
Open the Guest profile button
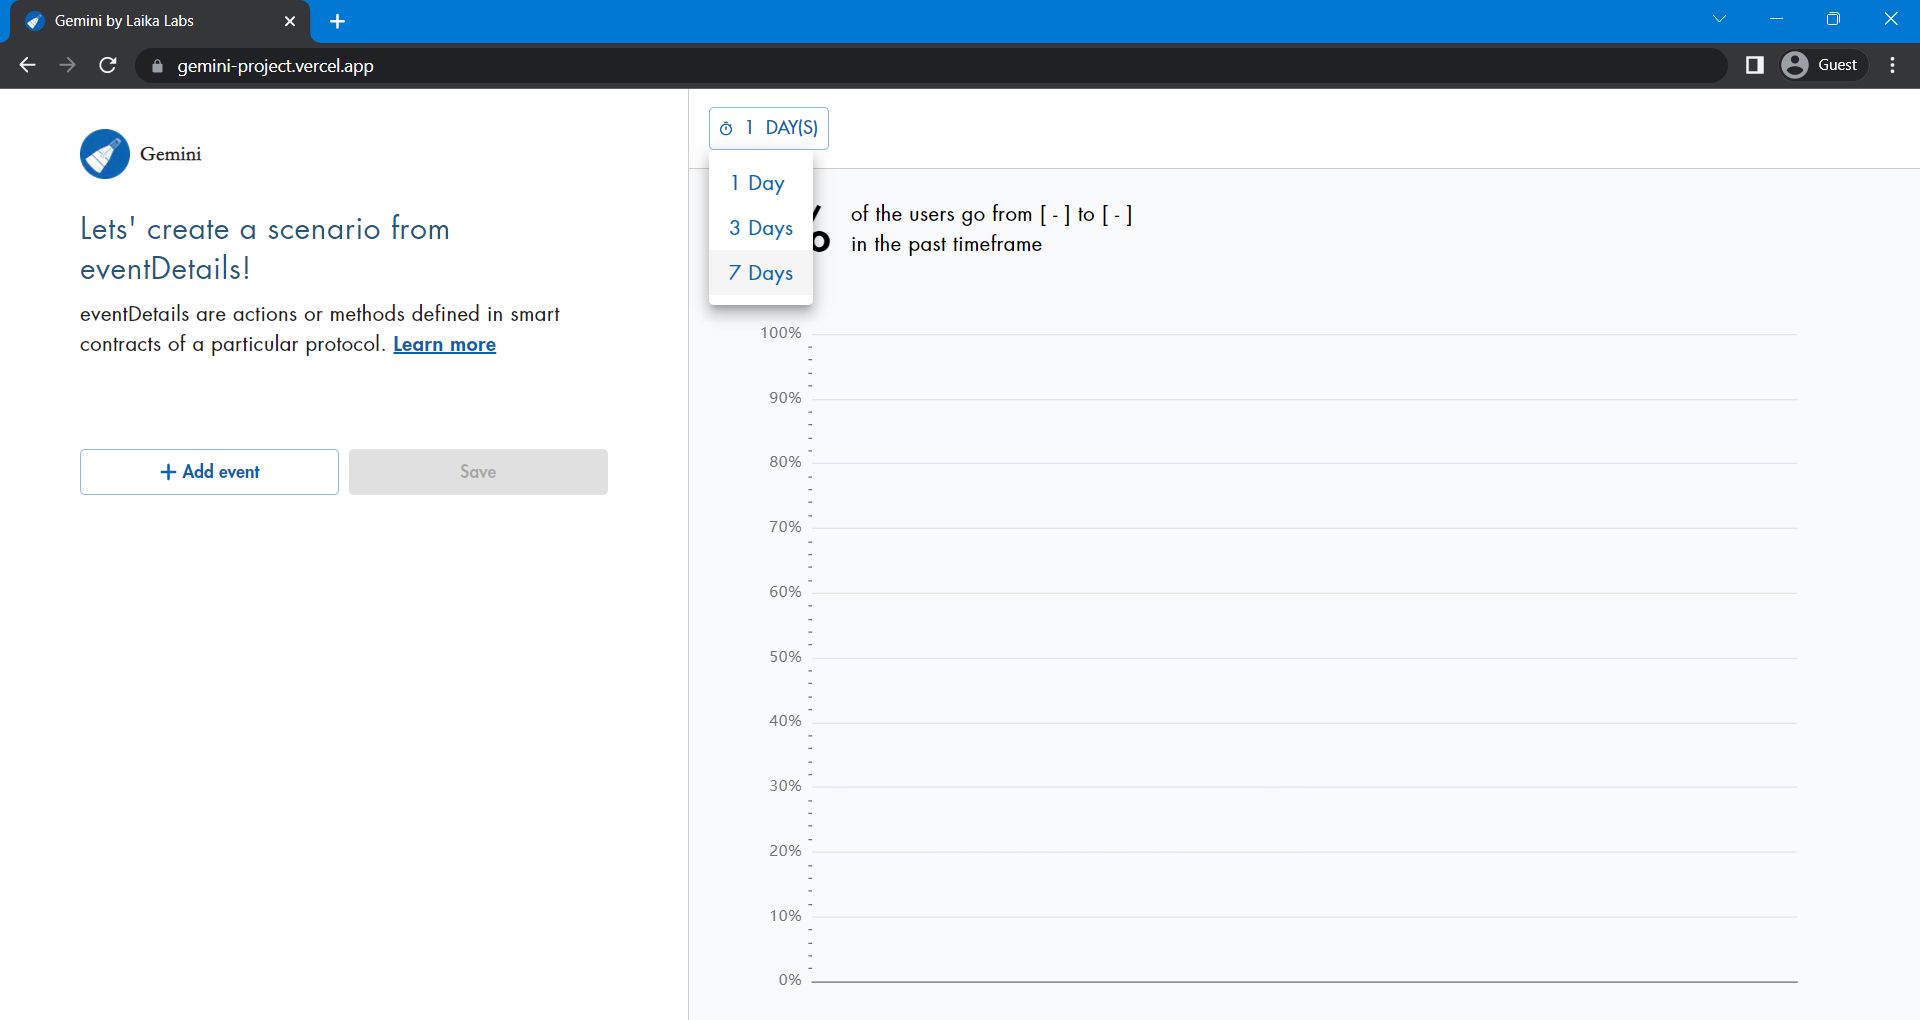[1823, 65]
